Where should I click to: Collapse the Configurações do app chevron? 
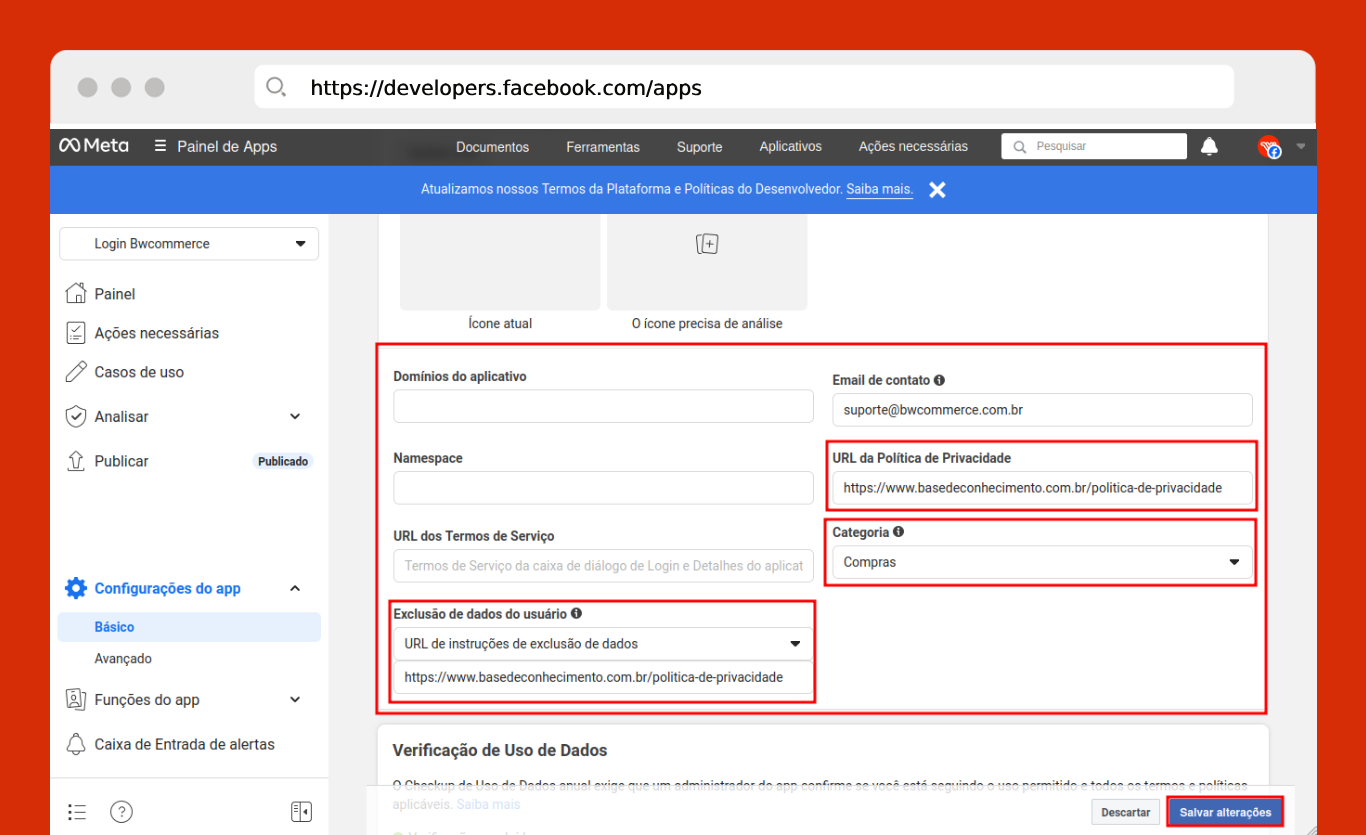295,588
